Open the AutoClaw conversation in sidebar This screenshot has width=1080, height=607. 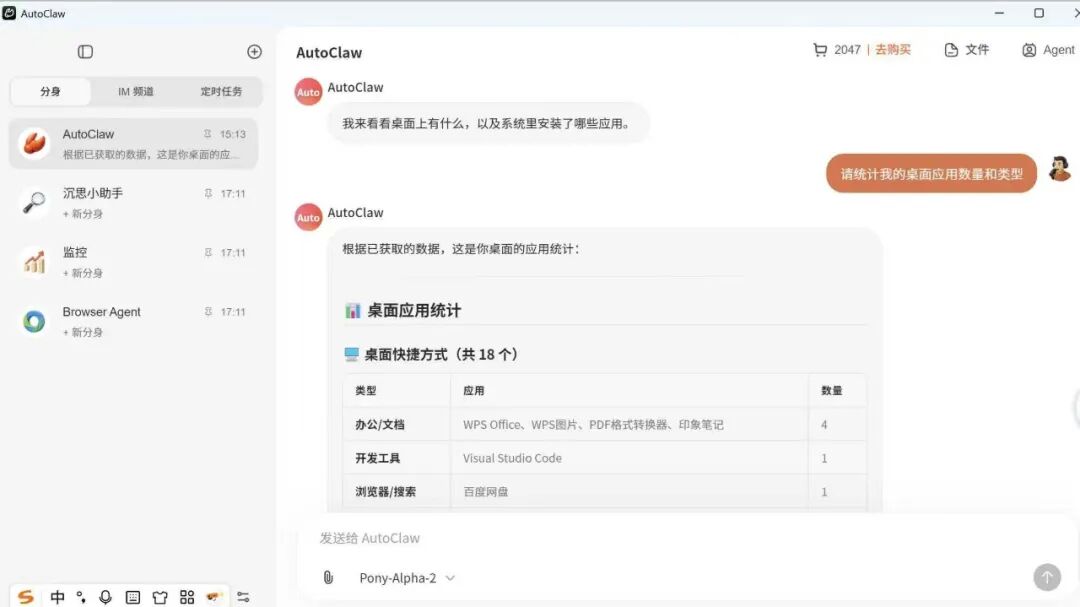[134, 143]
